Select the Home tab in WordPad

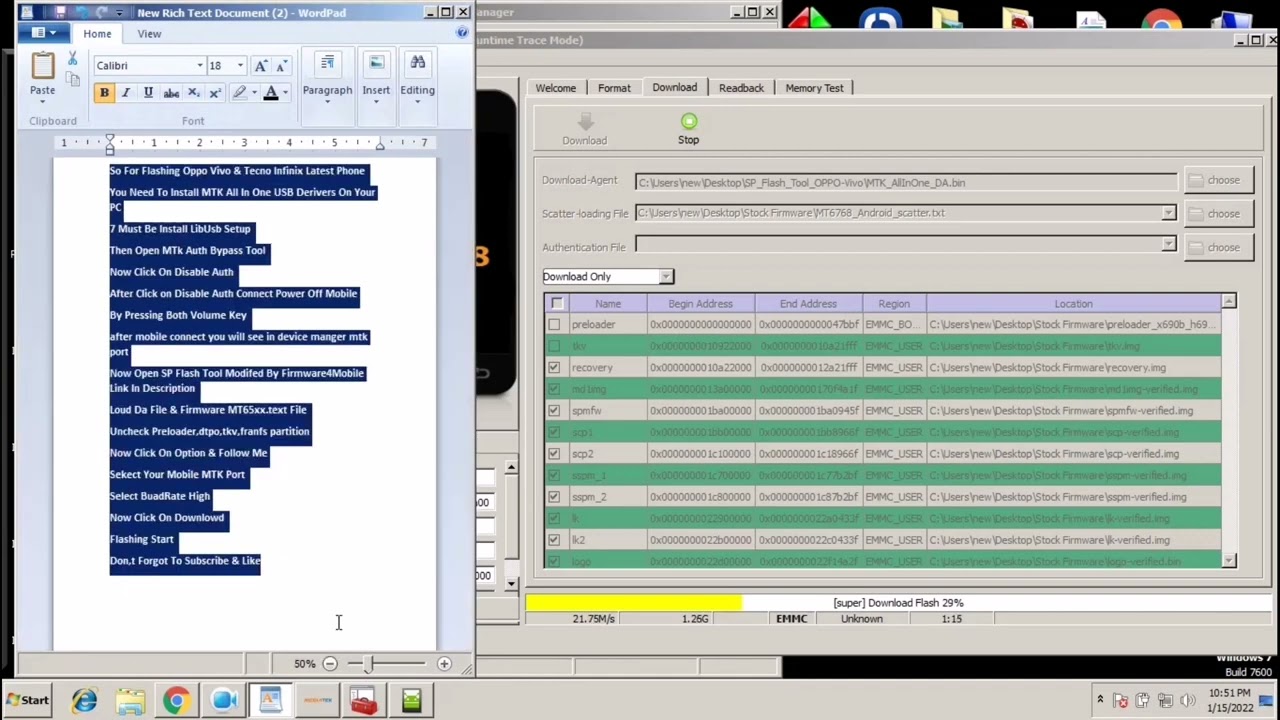point(97,34)
